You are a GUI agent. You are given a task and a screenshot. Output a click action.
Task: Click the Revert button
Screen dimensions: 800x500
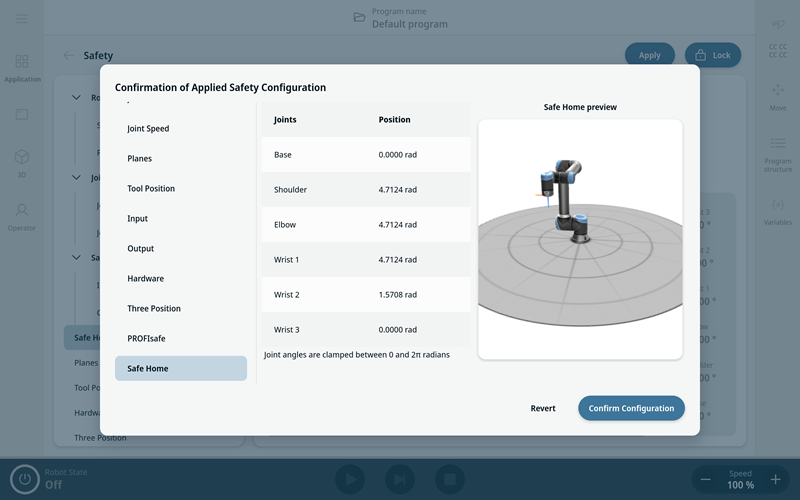543,408
